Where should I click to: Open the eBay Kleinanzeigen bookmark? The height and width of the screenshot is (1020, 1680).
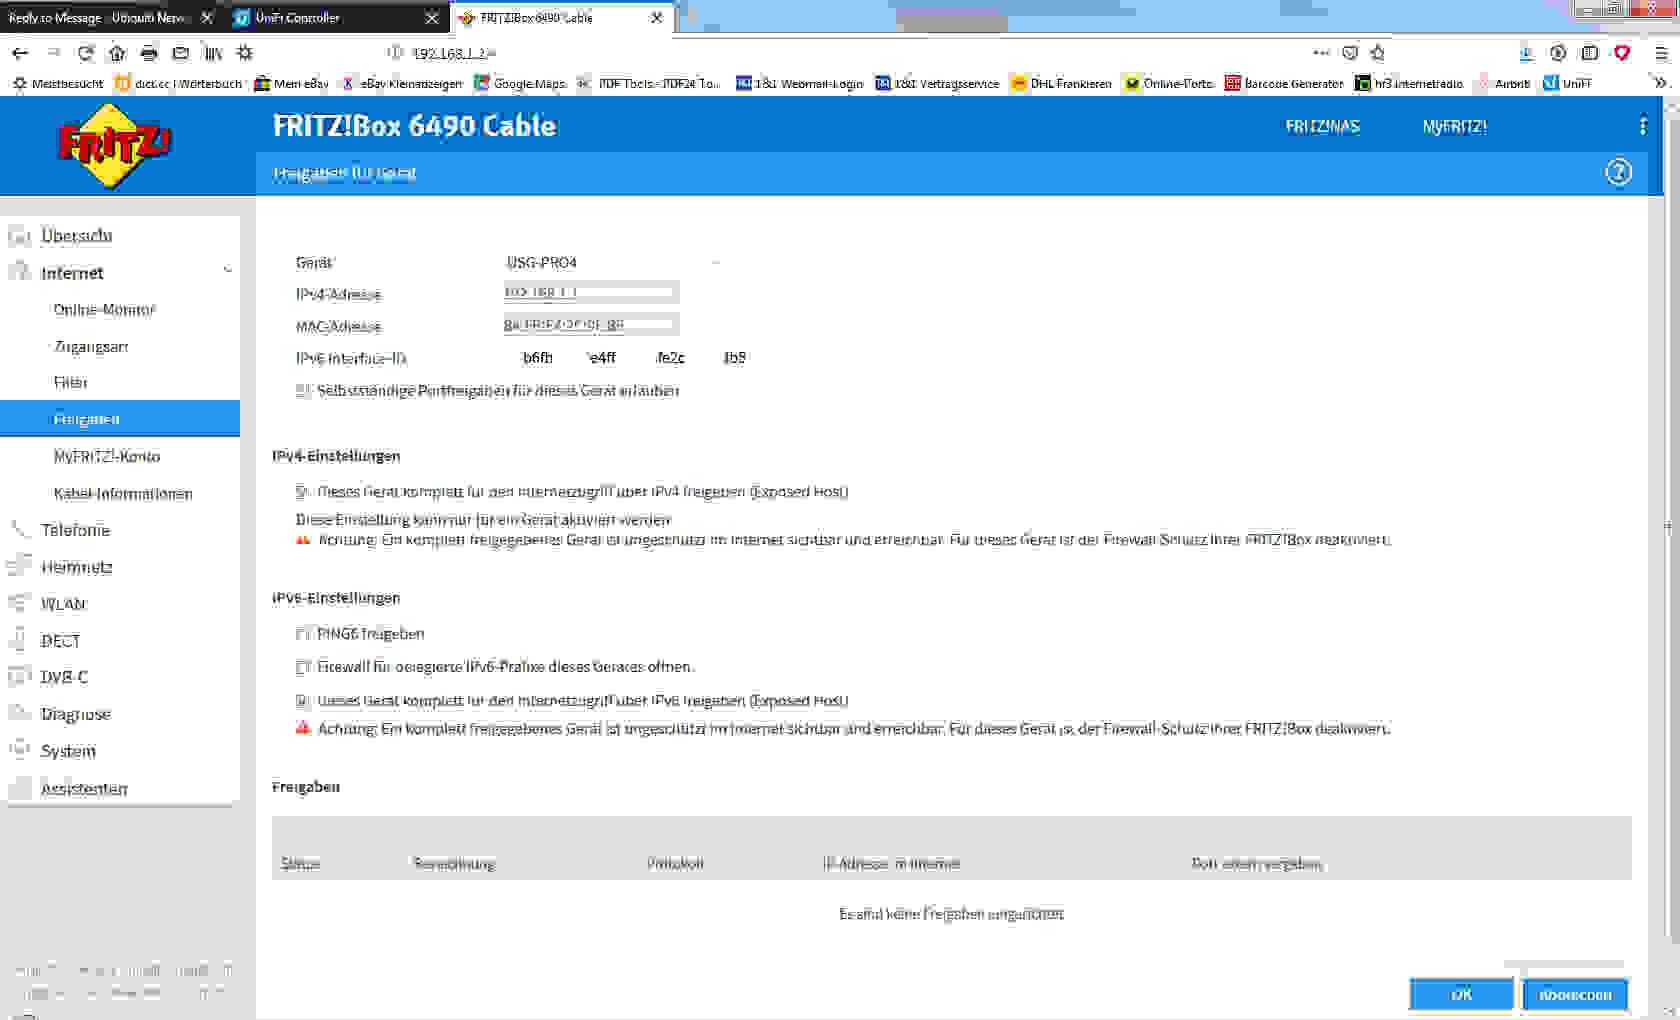click(x=401, y=83)
